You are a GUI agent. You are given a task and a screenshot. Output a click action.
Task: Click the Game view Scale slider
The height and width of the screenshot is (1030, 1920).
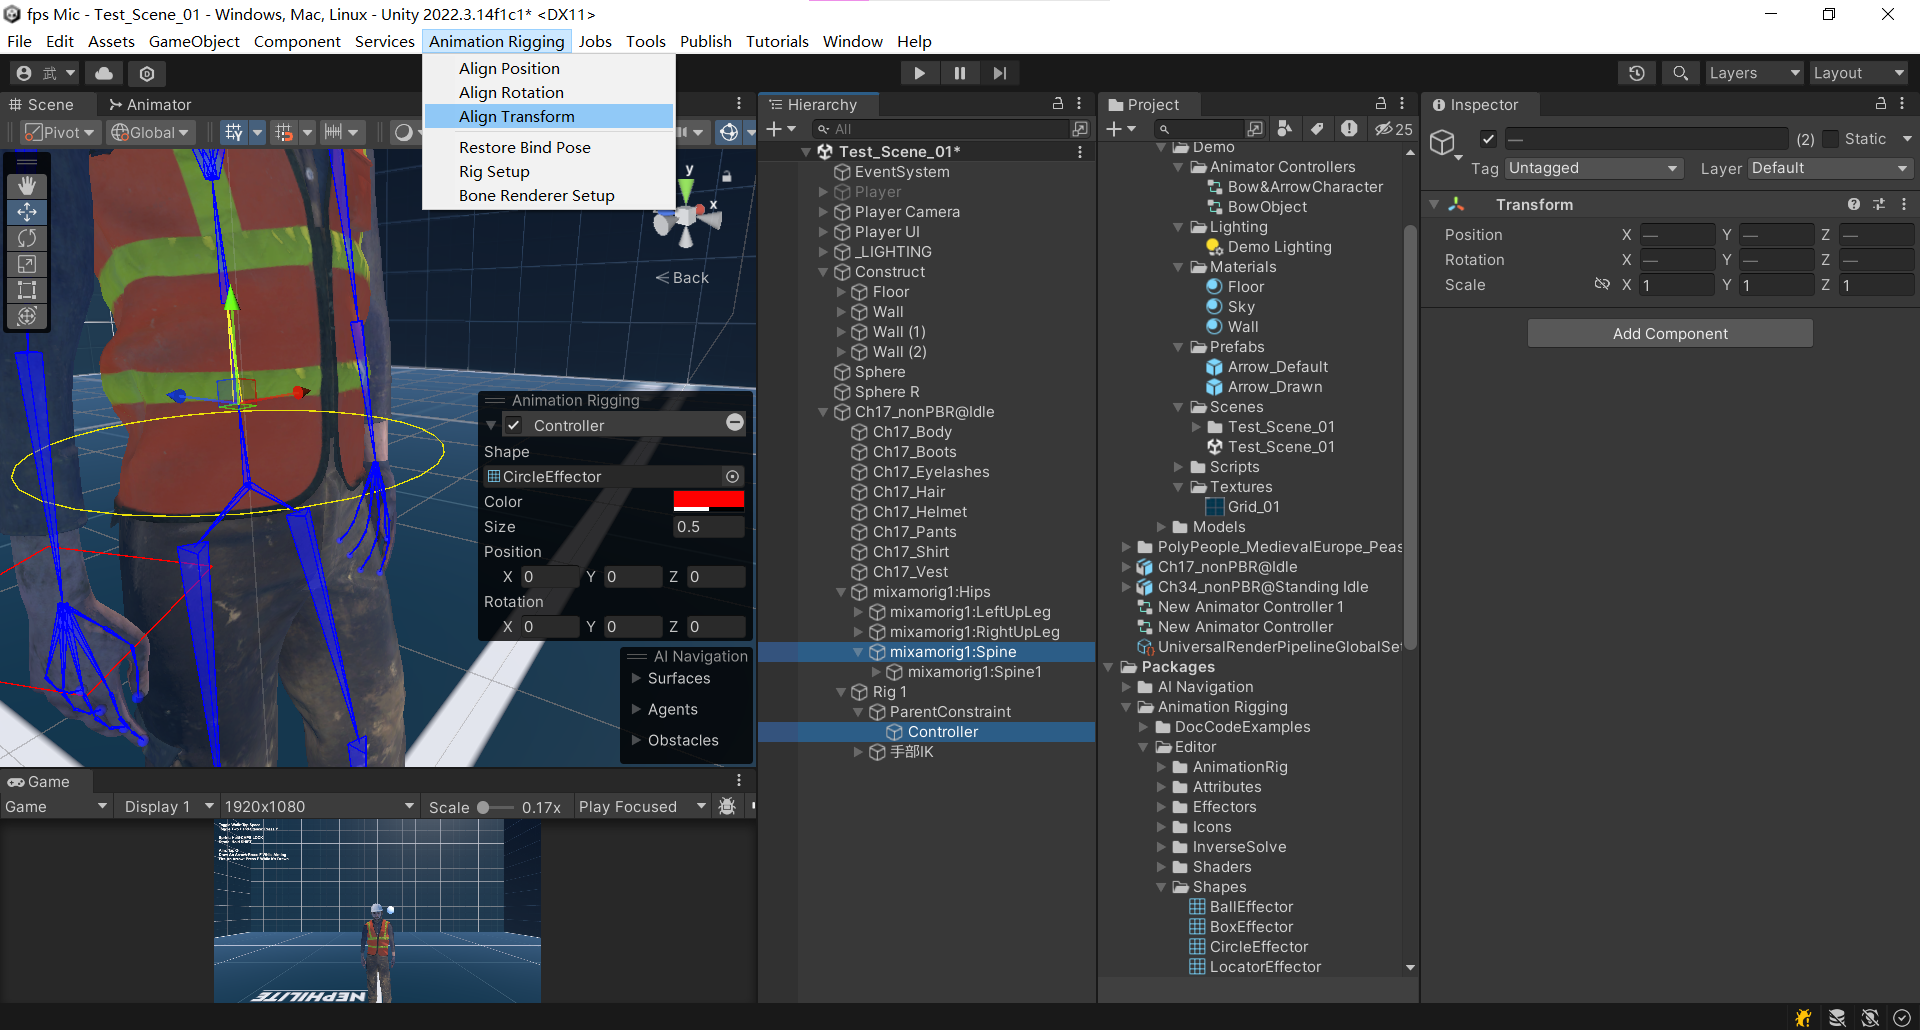495,807
